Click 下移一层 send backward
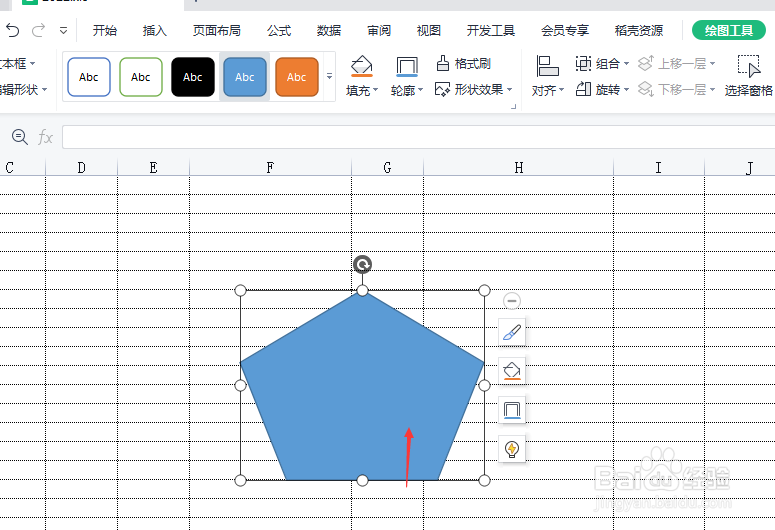 pyautogui.click(x=676, y=89)
